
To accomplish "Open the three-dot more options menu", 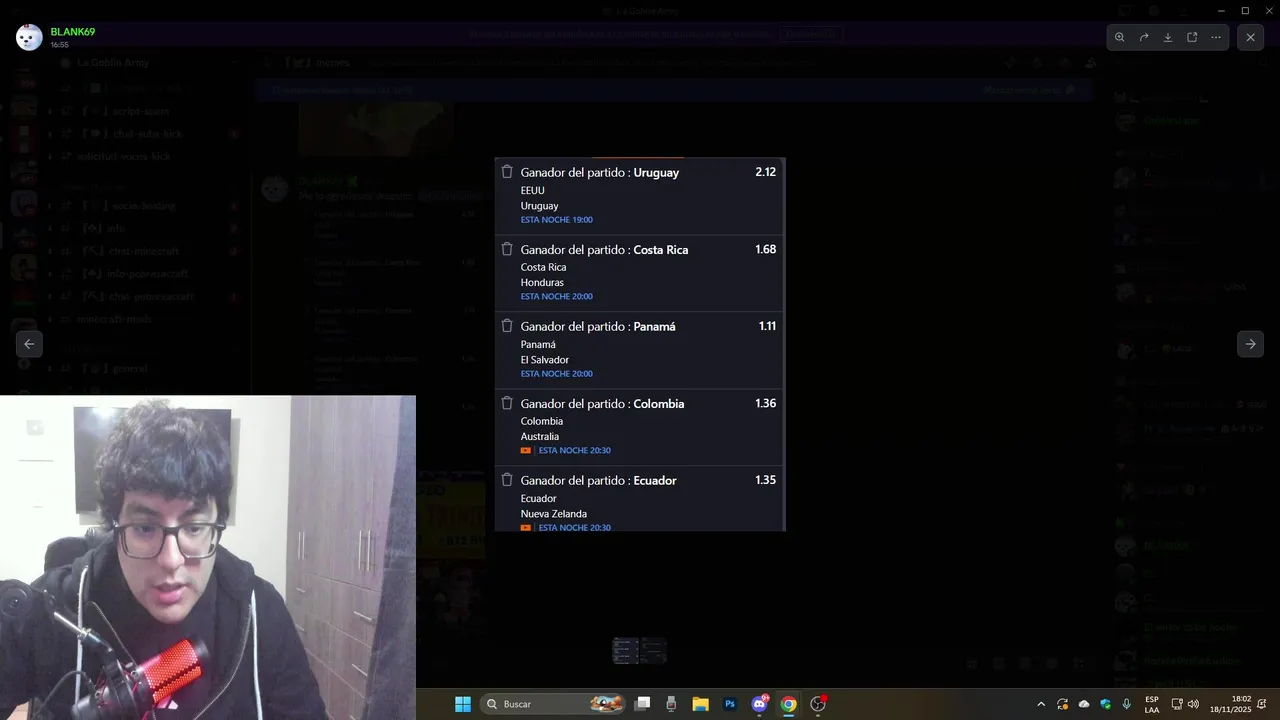I will (1216, 37).
